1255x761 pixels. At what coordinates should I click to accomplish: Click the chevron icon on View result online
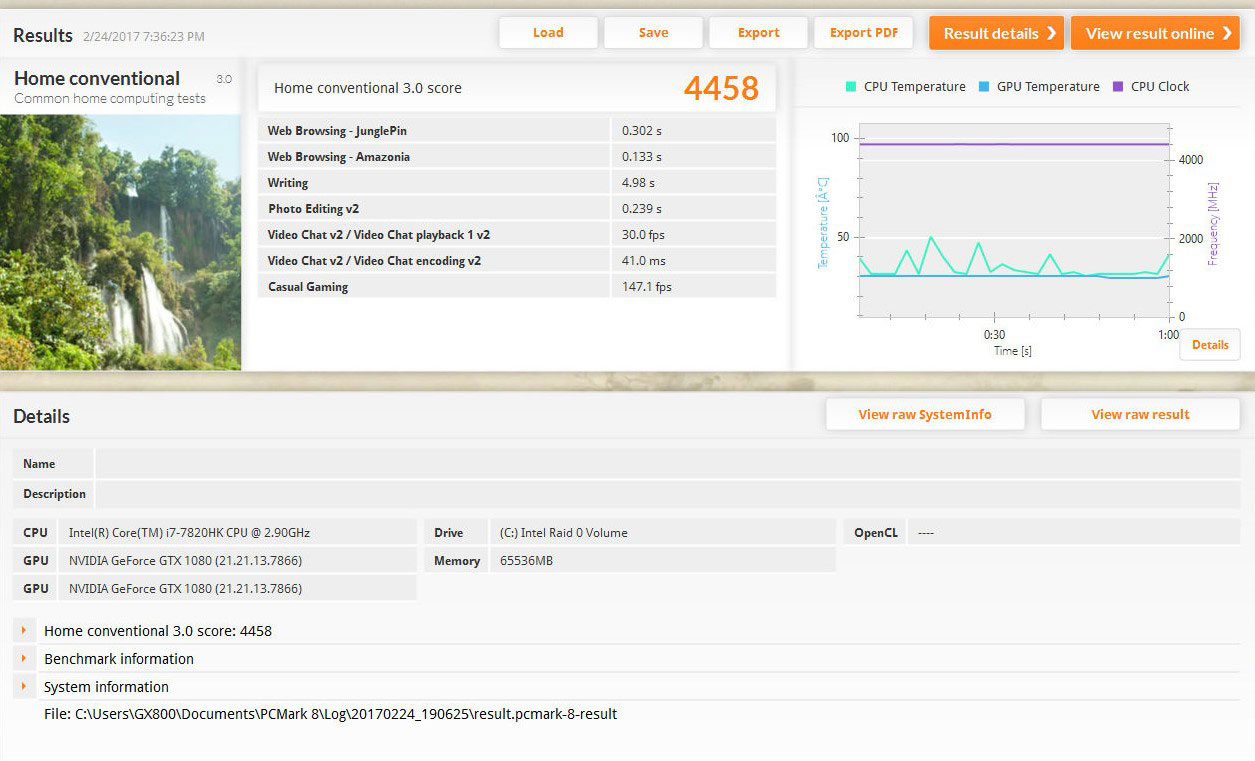click(x=1226, y=33)
